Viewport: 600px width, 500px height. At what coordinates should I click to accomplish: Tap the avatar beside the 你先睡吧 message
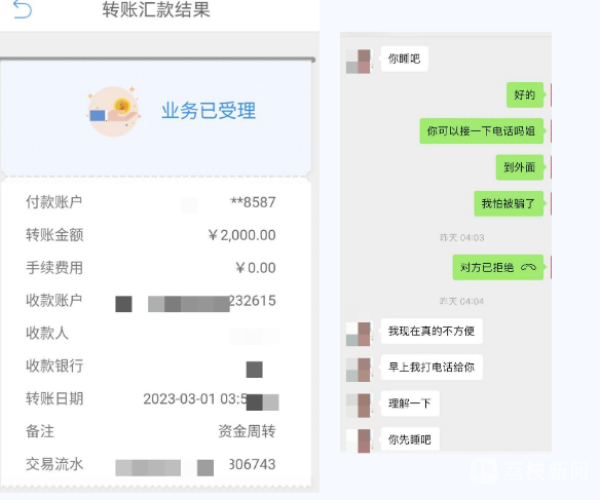pyautogui.click(x=359, y=439)
